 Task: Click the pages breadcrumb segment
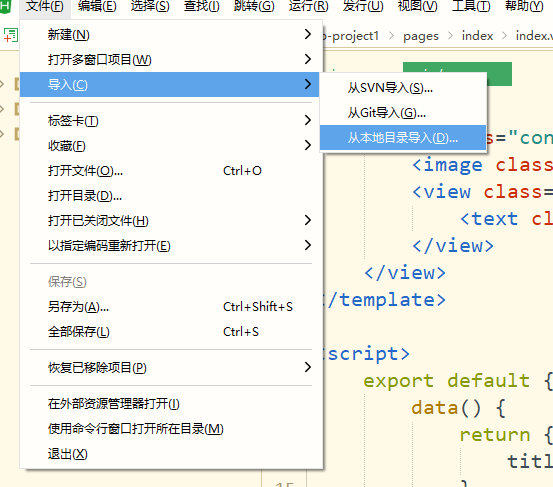pos(421,36)
